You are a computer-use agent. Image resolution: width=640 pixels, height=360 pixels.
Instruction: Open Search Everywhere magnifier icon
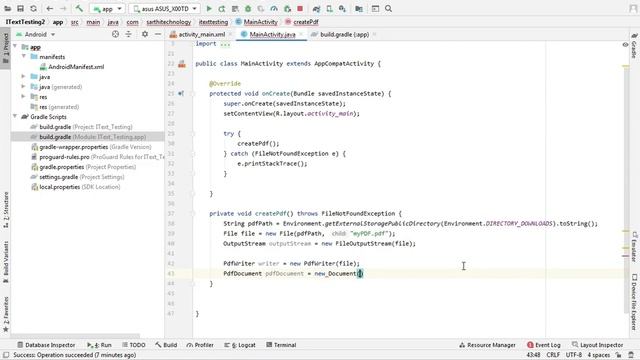tap(388, 9)
